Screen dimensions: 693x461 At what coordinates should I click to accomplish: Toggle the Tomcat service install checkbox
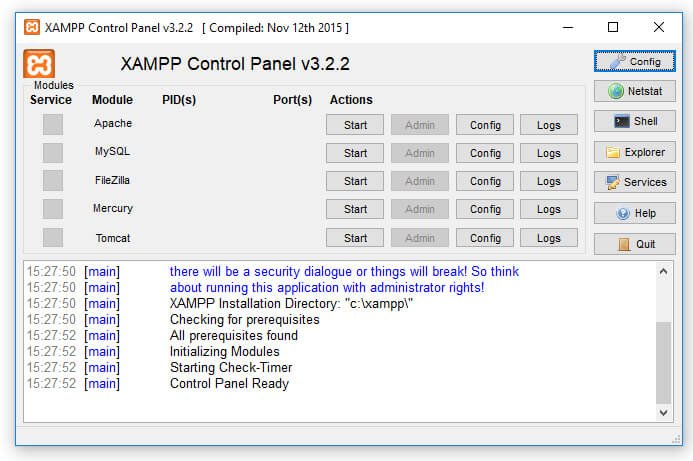click(52, 238)
